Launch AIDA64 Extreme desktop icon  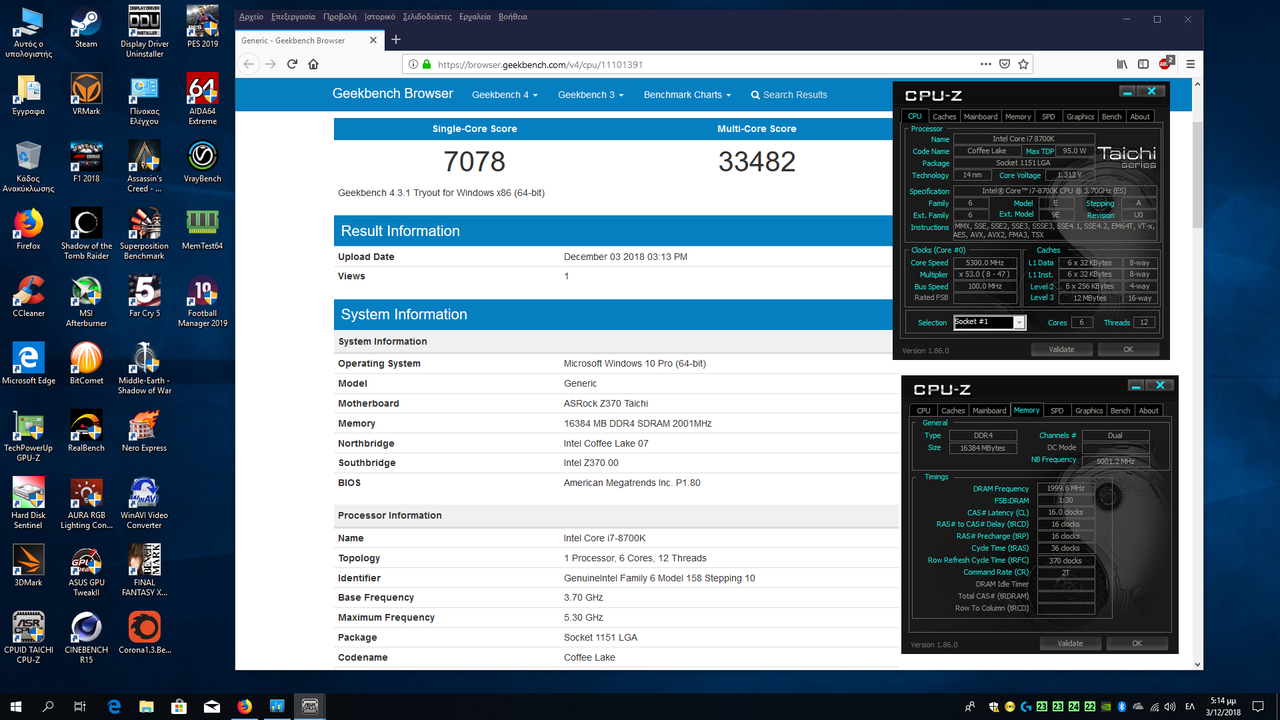(203, 99)
